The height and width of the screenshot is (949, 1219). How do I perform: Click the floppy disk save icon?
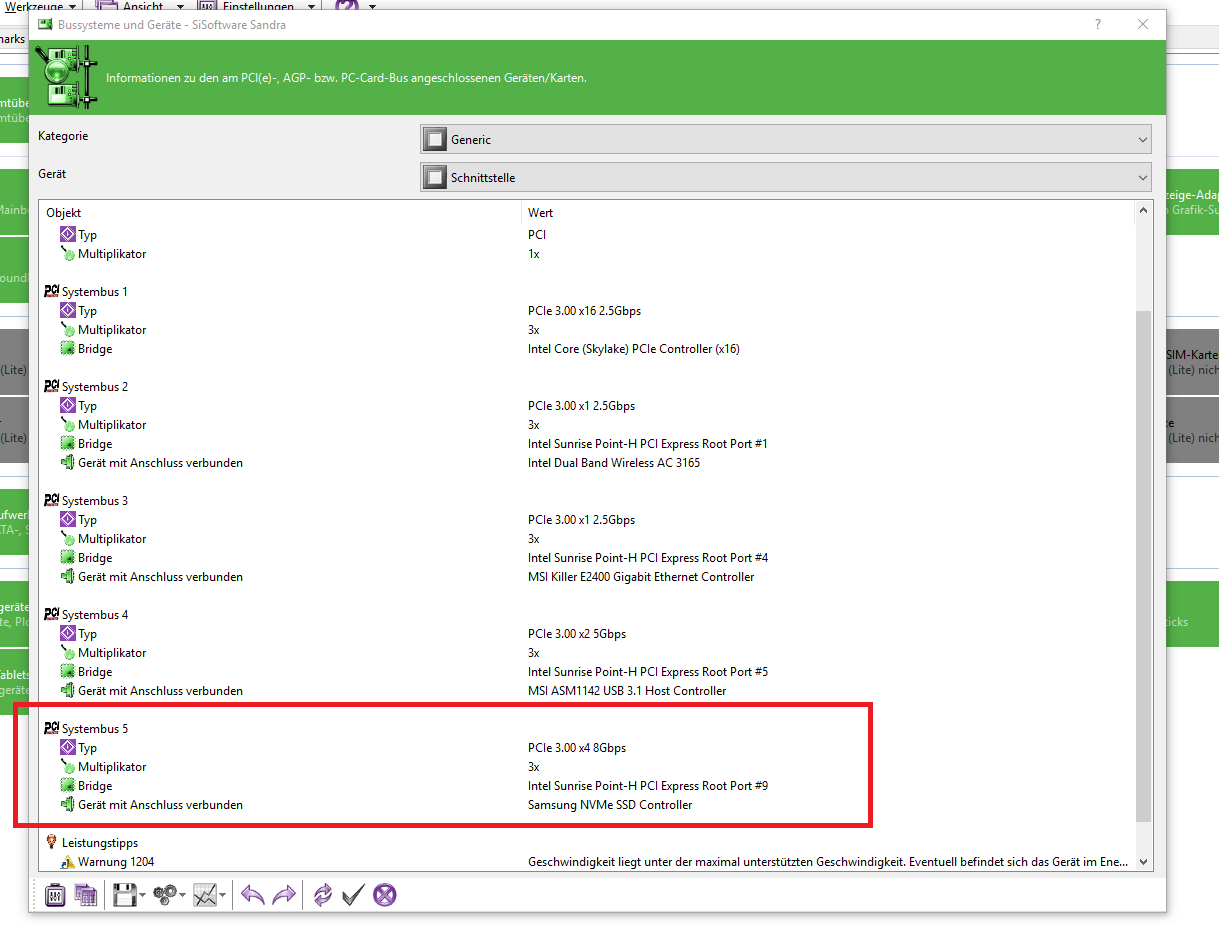(124, 895)
